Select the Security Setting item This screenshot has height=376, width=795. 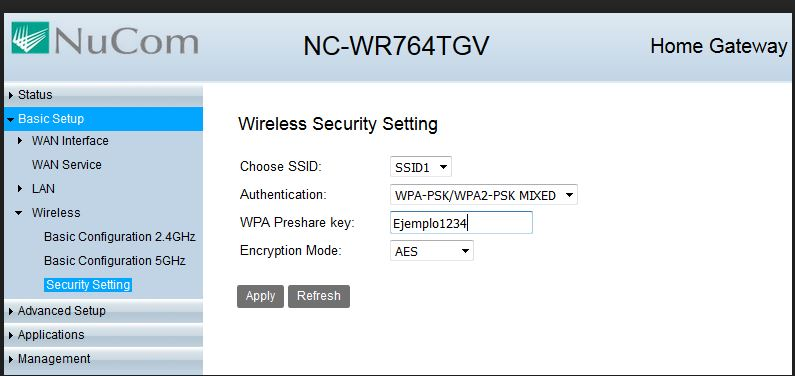coord(88,285)
